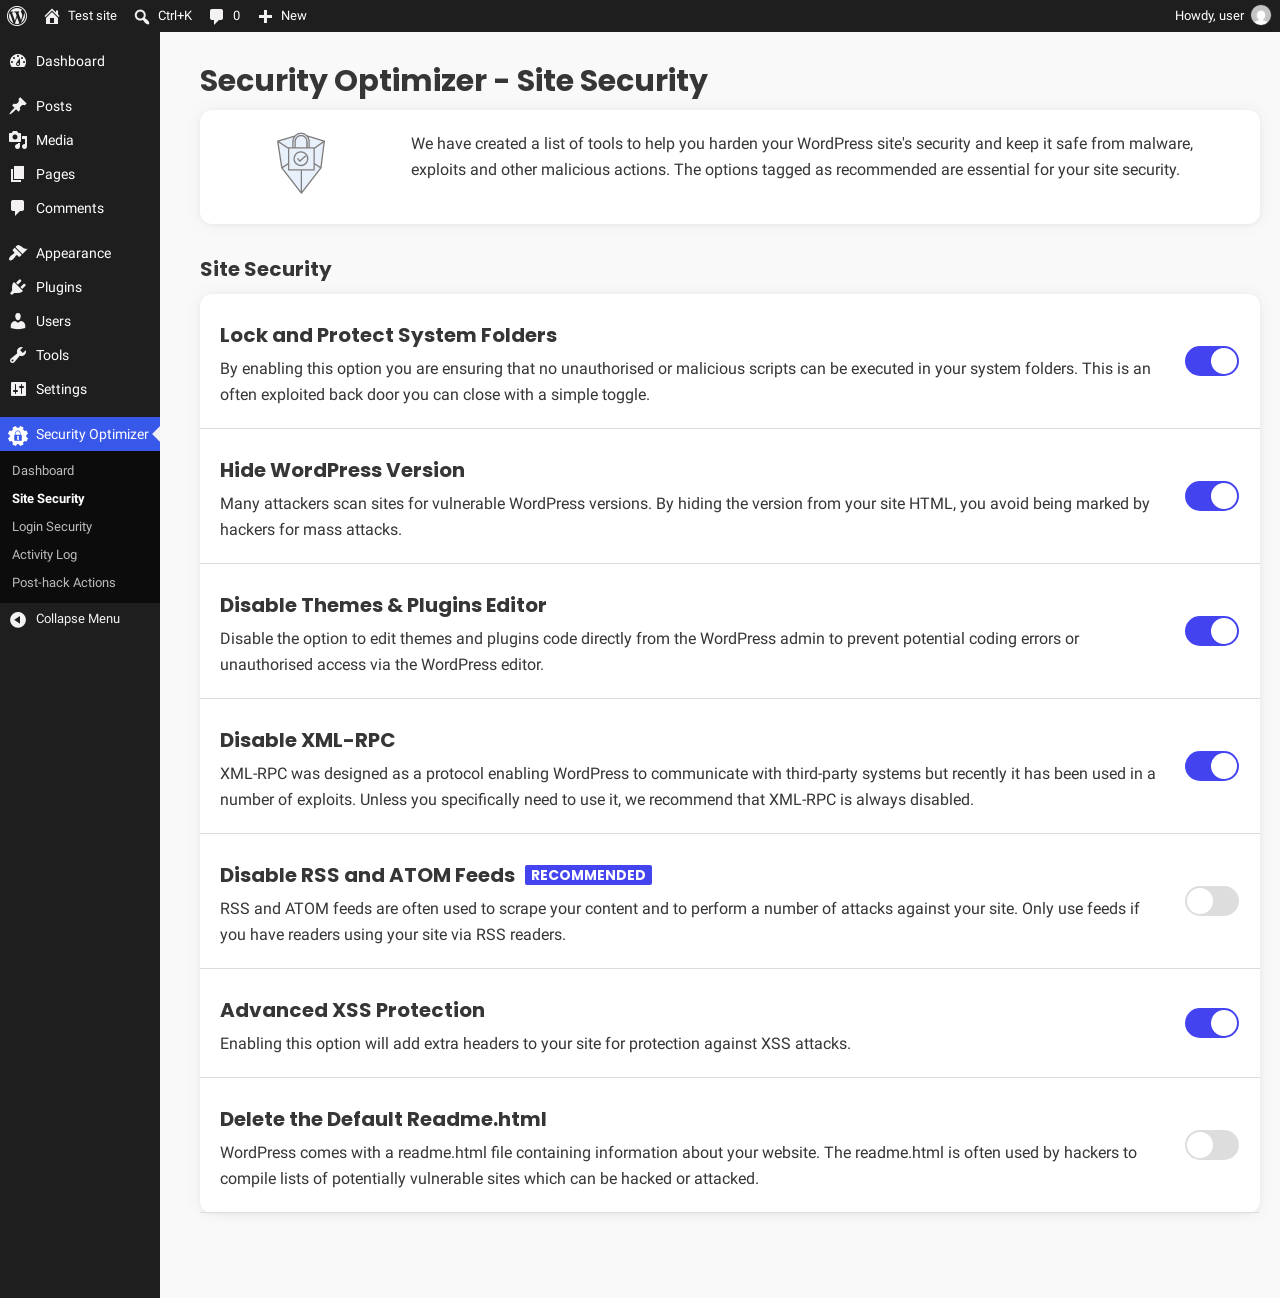Click the Tools menu label
1280x1298 pixels.
[x=52, y=355]
